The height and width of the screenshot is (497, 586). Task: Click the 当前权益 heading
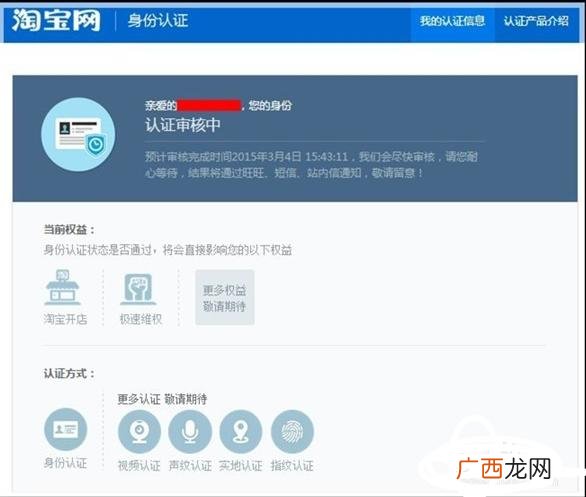tap(69, 229)
